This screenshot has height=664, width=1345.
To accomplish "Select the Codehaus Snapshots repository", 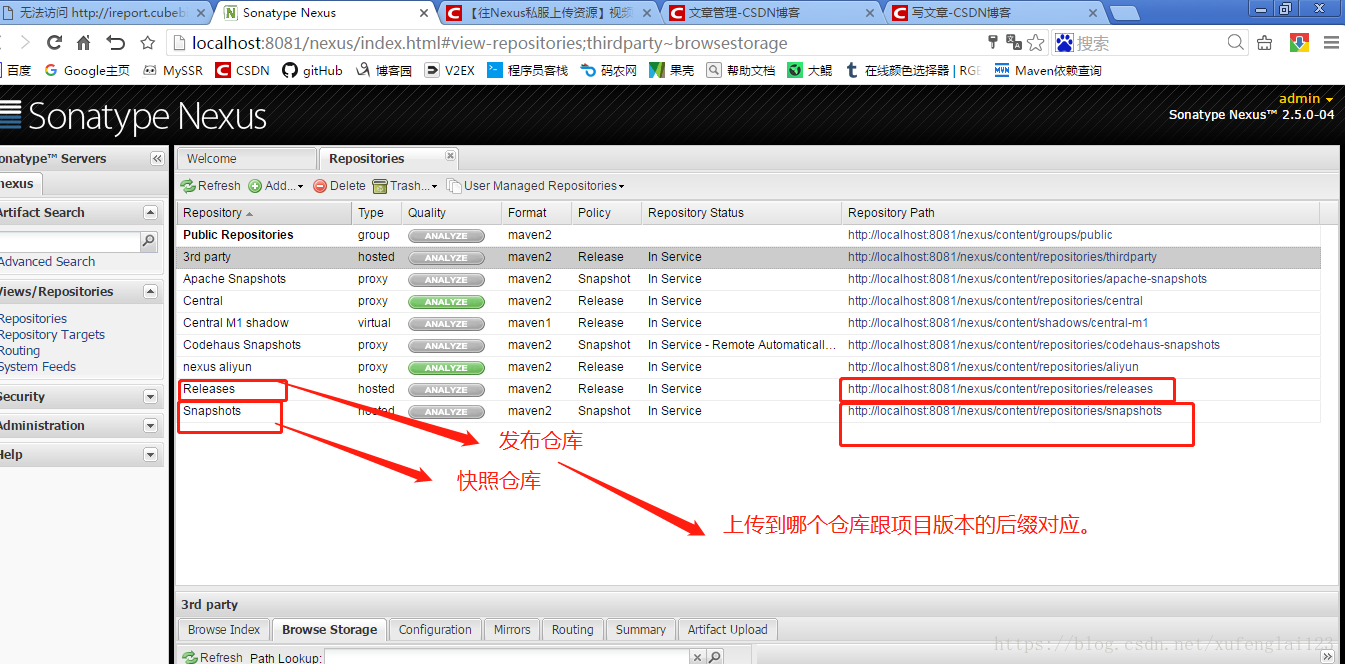I will coord(748,345).
